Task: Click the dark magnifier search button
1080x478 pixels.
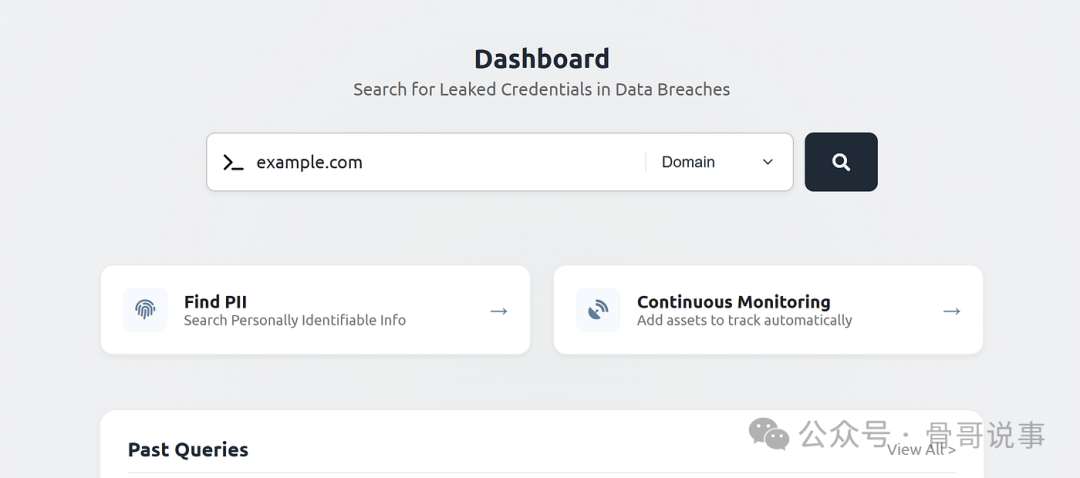Action: point(841,162)
